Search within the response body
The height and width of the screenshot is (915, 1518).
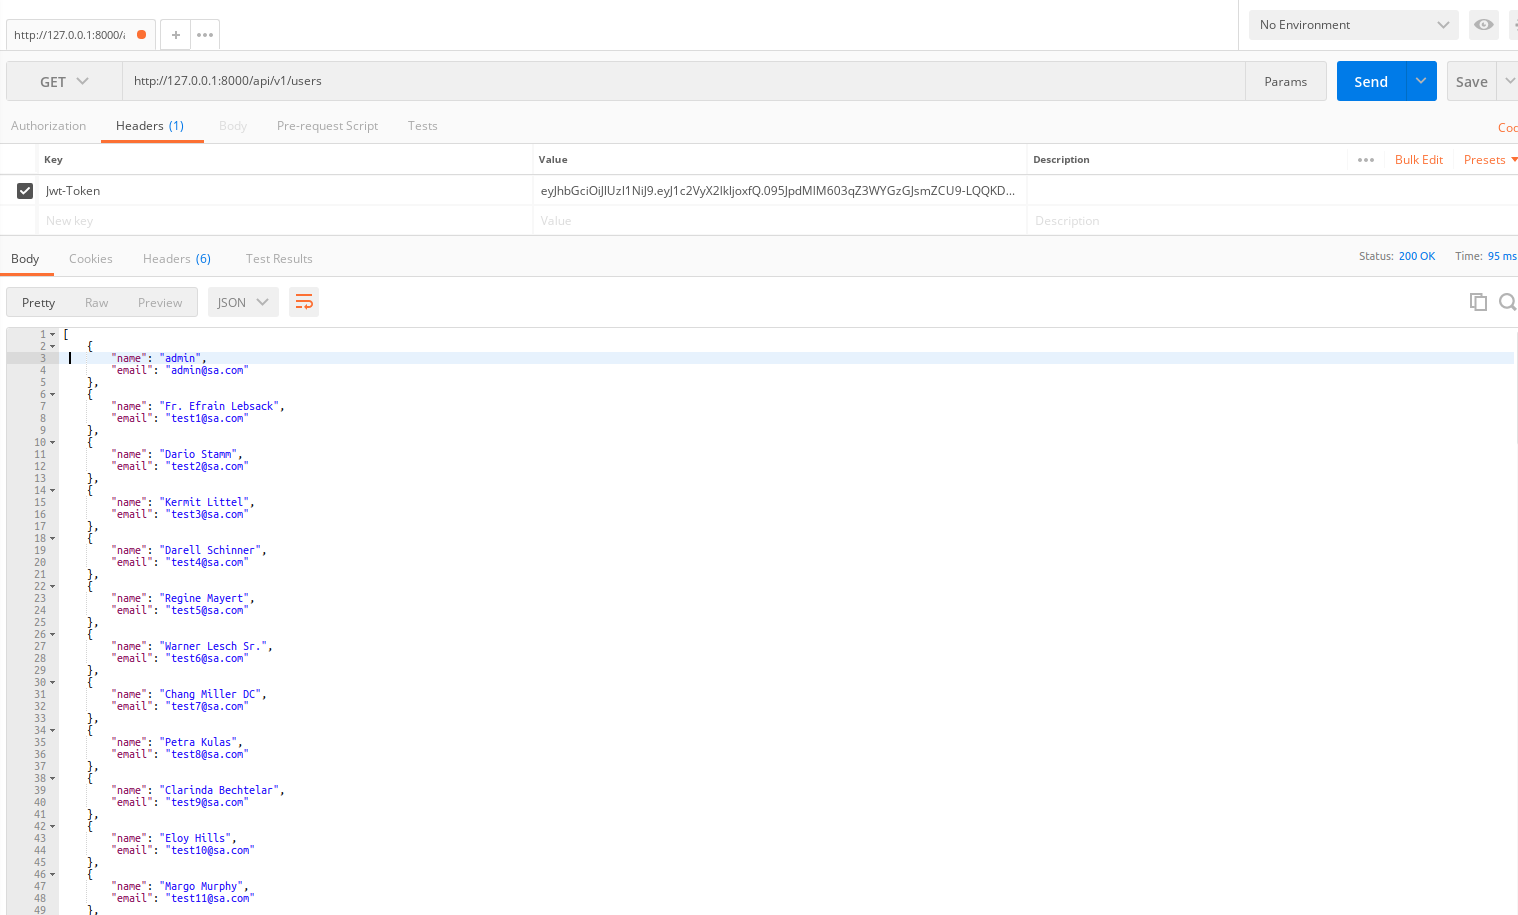1508,302
